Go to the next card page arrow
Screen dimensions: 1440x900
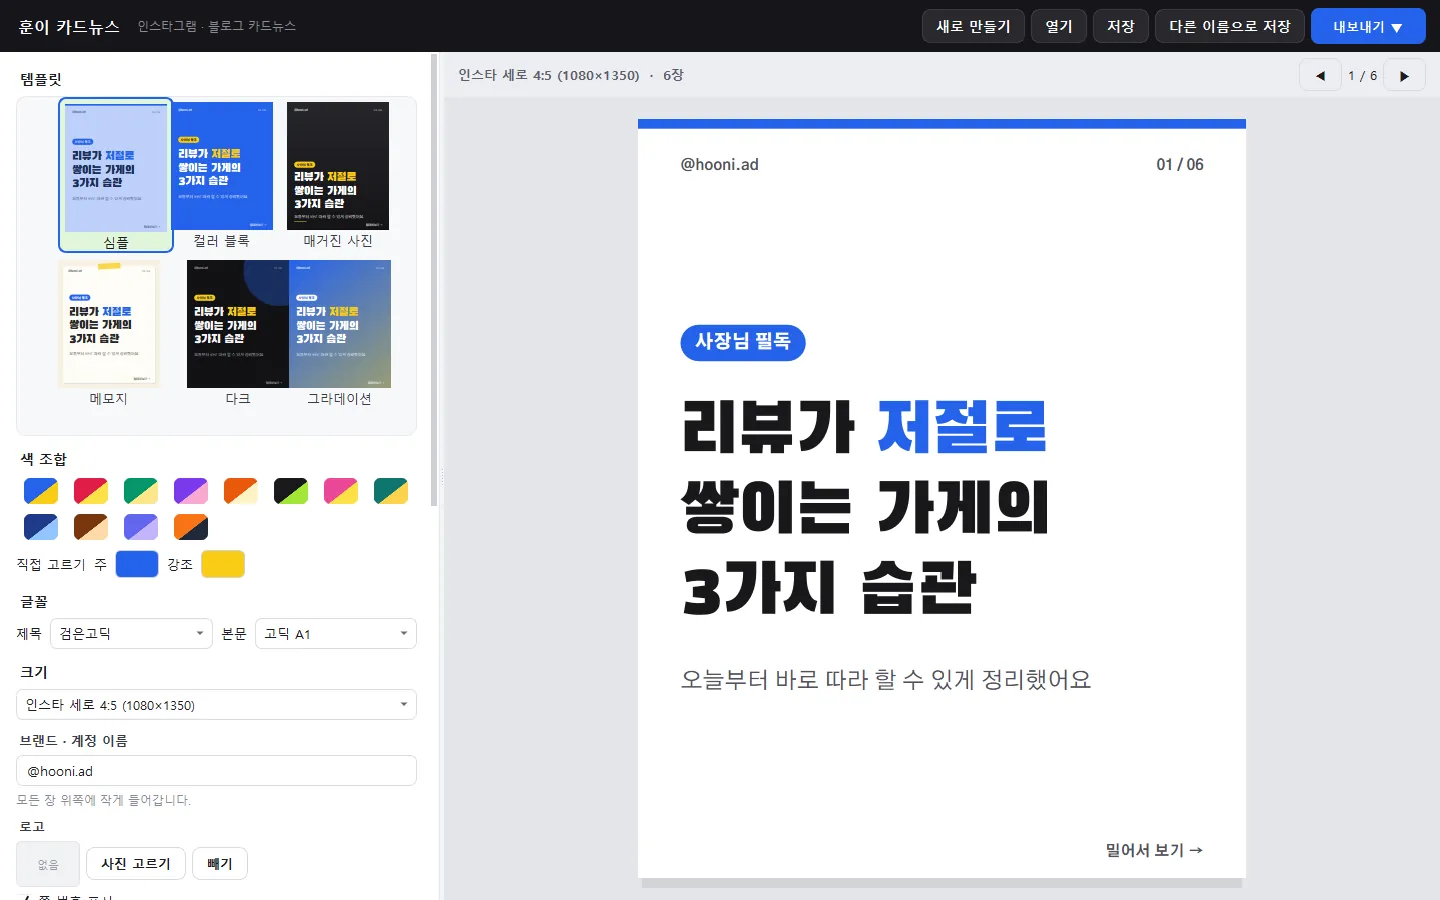pyautogui.click(x=1404, y=75)
